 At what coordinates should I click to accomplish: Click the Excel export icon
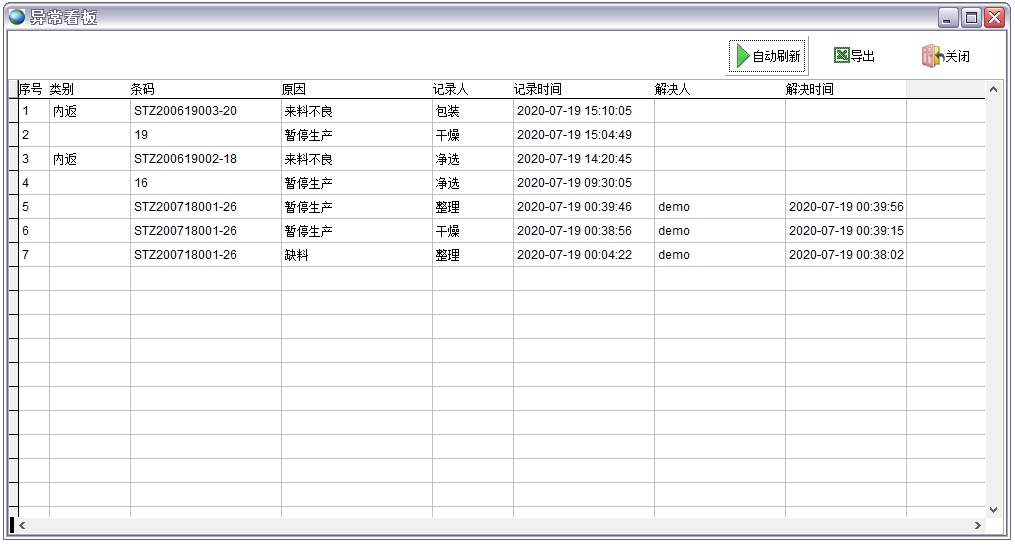pyautogui.click(x=842, y=56)
